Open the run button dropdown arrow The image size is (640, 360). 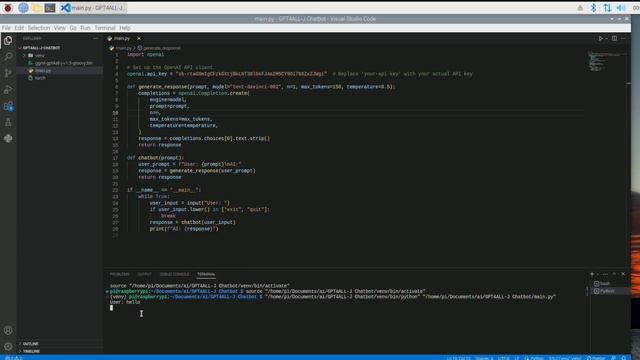(x=606, y=38)
